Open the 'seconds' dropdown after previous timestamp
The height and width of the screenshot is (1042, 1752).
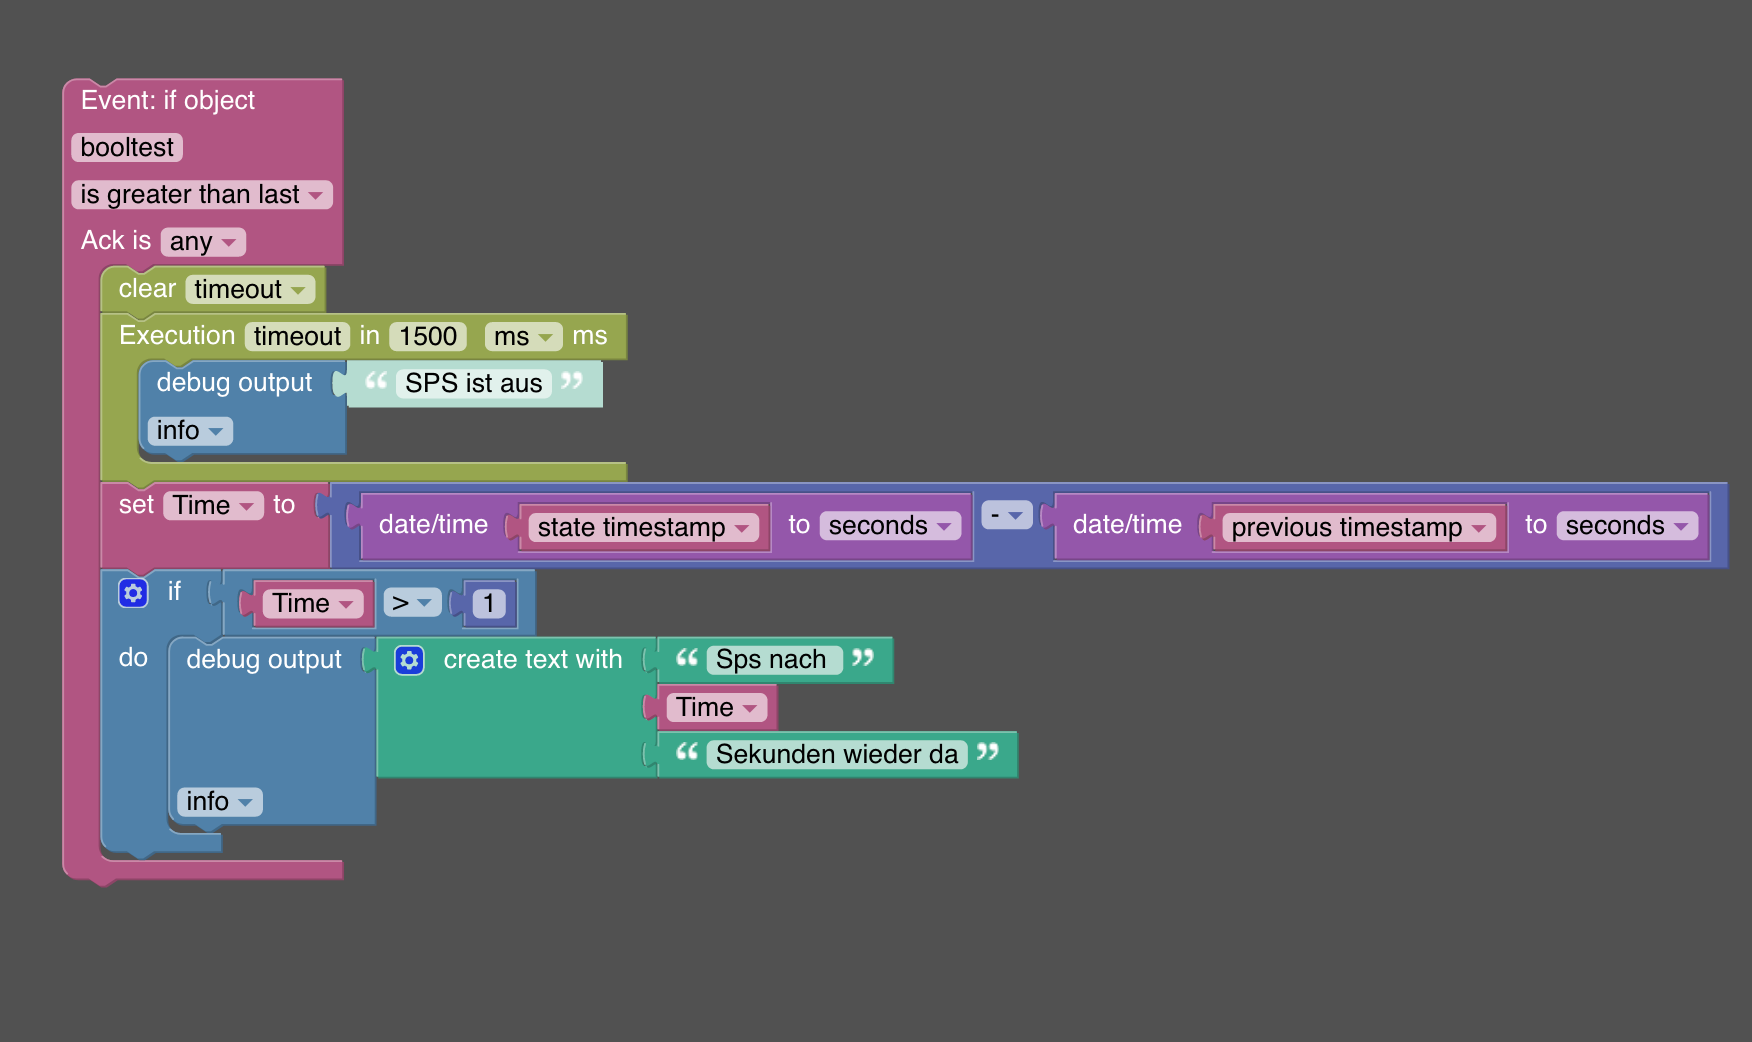click(1627, 526)
